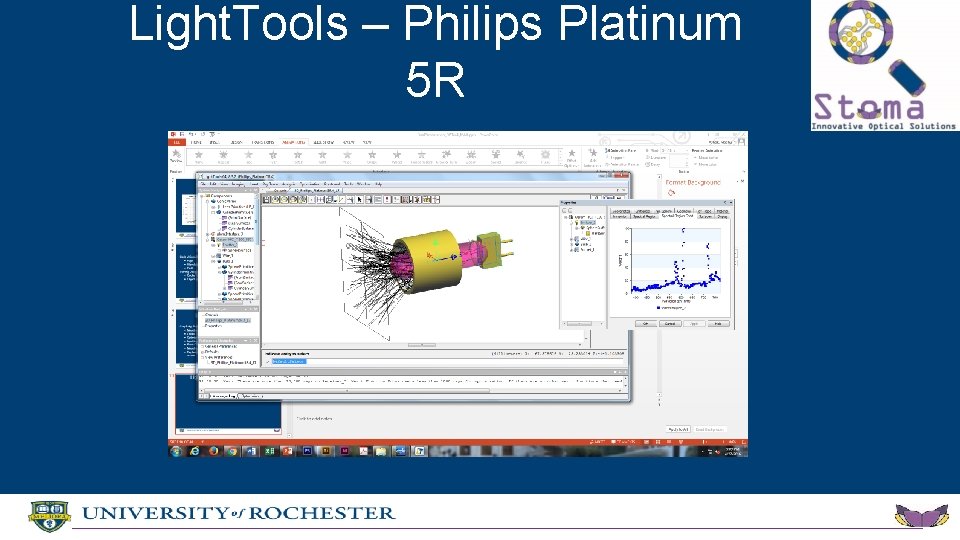The height and width of the screenshot is (540, 960).
Task: Switch to the SLIDE SHOW ribbon tab
Action: point(324,142)
